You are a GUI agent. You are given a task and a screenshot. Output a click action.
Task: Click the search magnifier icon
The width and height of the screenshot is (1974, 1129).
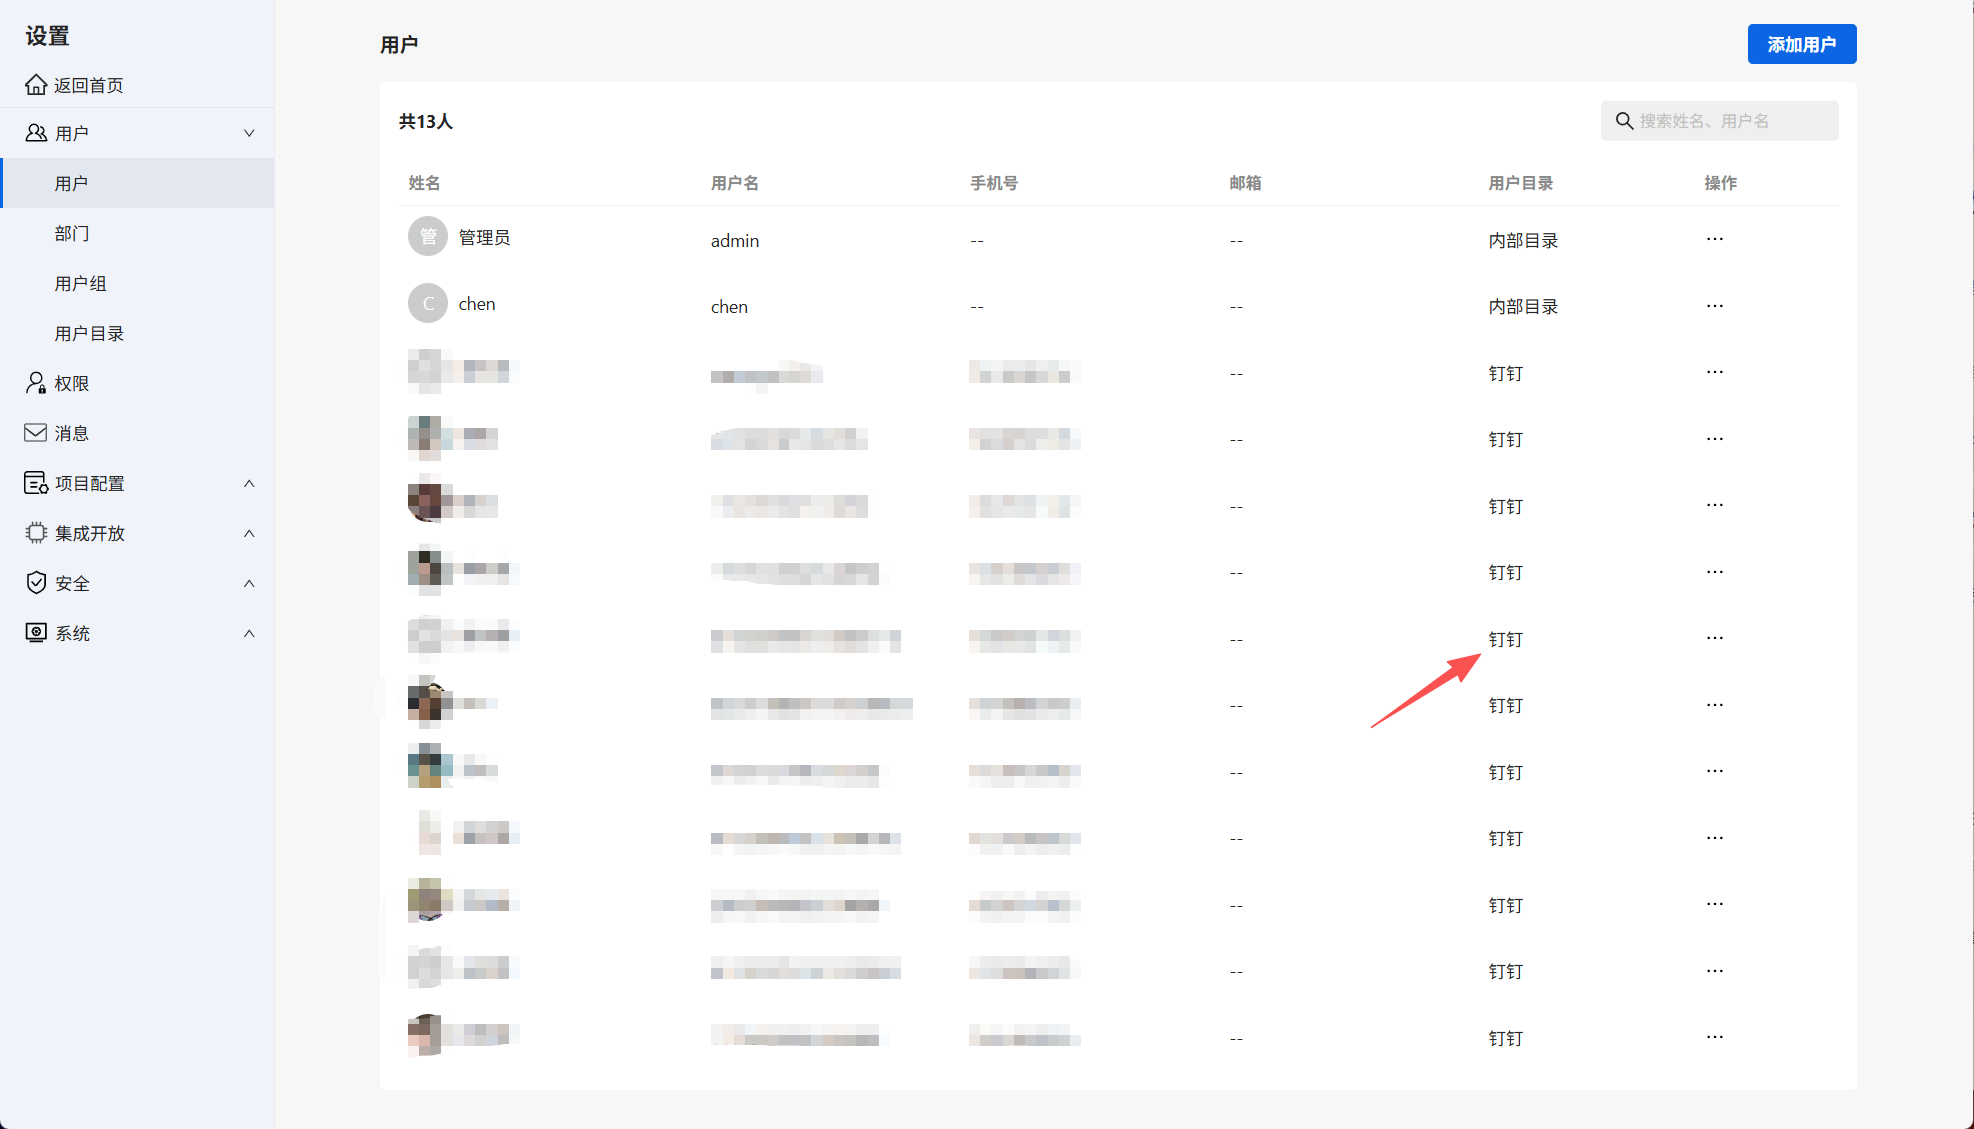coord(1624,121)
